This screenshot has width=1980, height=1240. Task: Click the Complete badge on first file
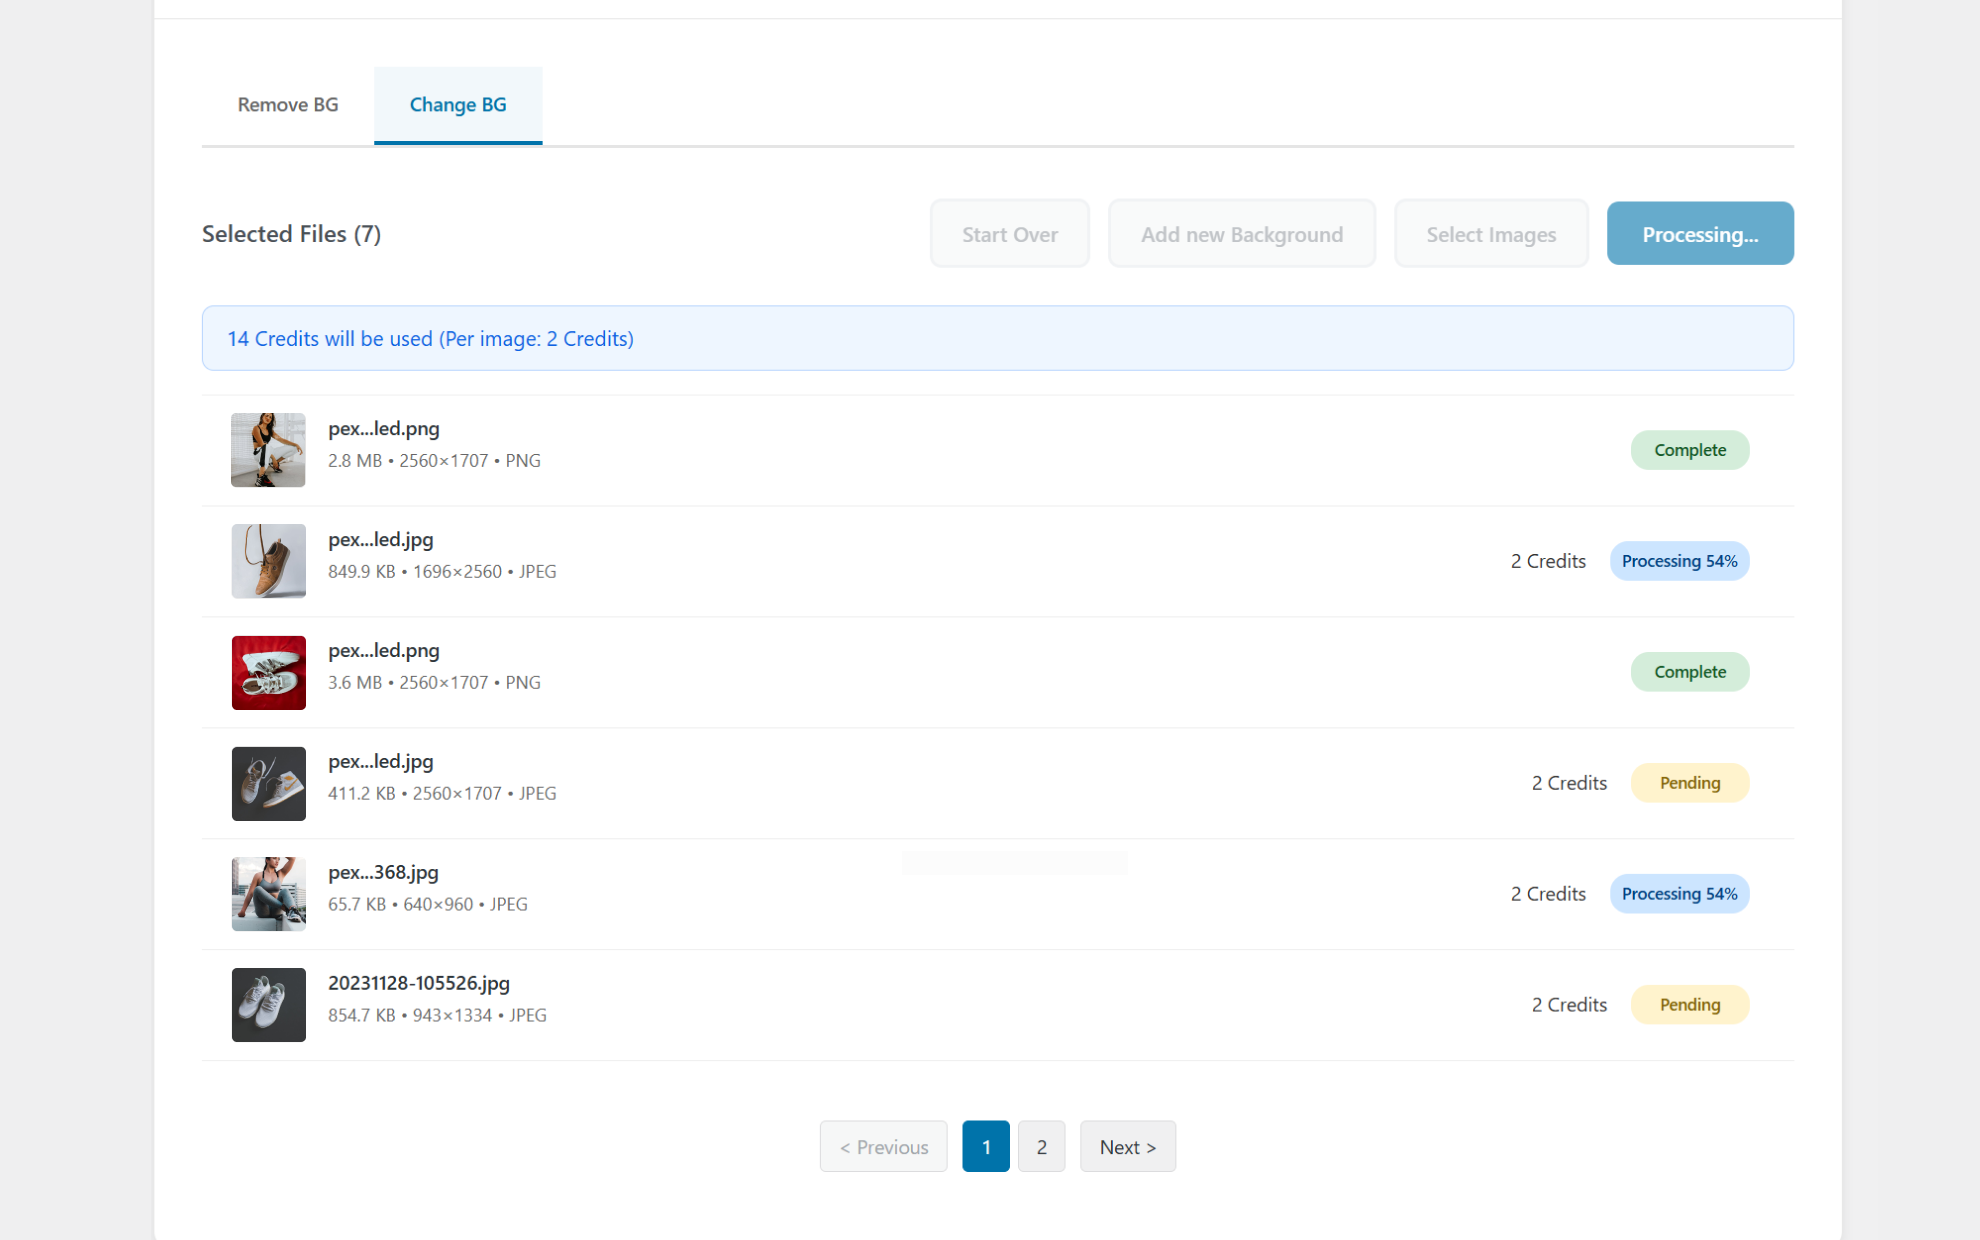point(1689,450)
